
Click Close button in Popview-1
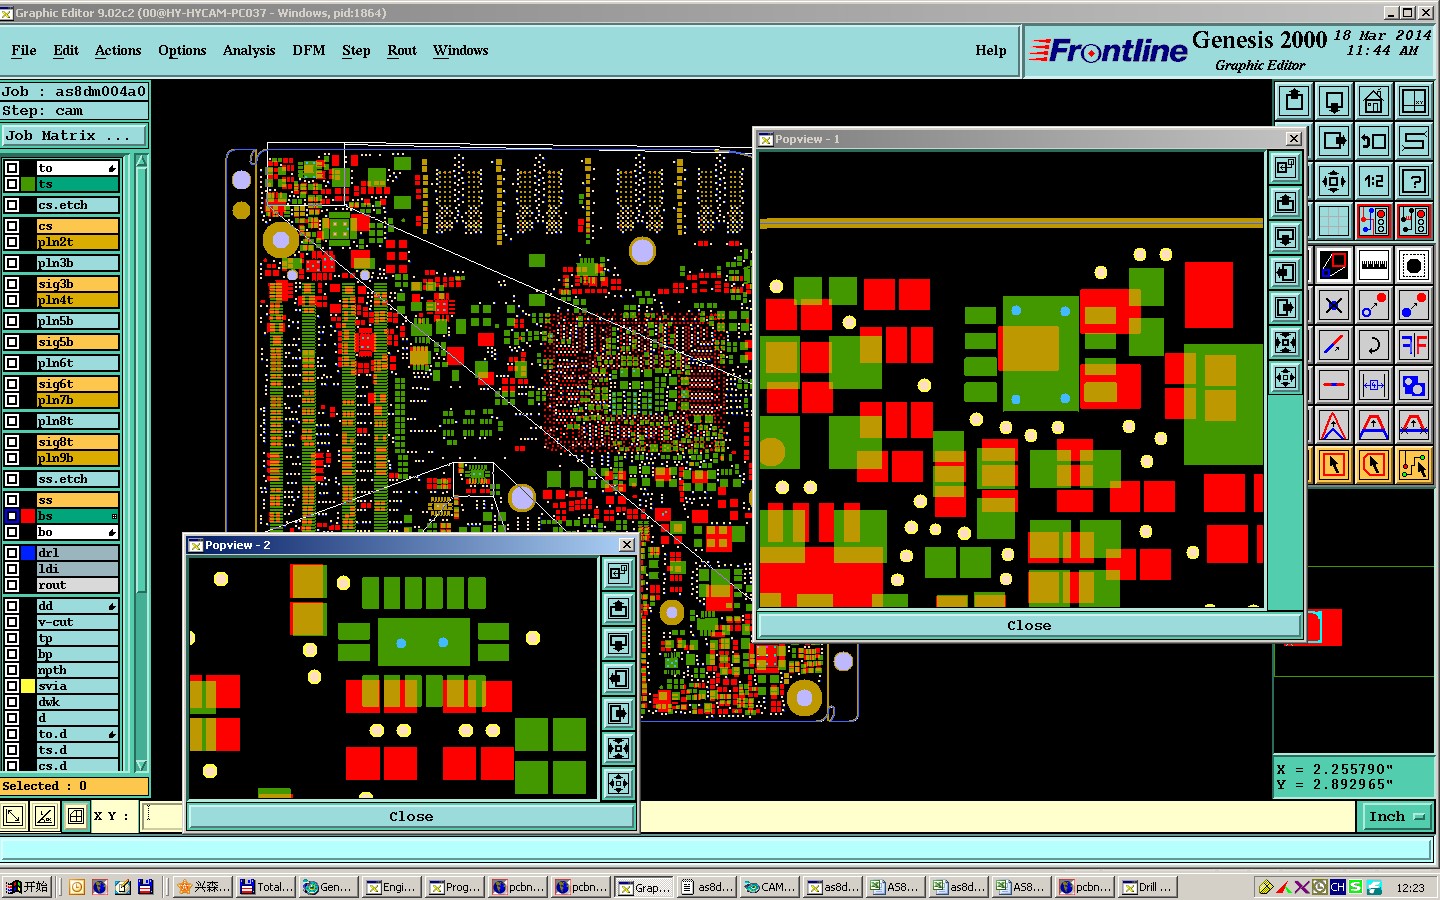point(1029,626)
